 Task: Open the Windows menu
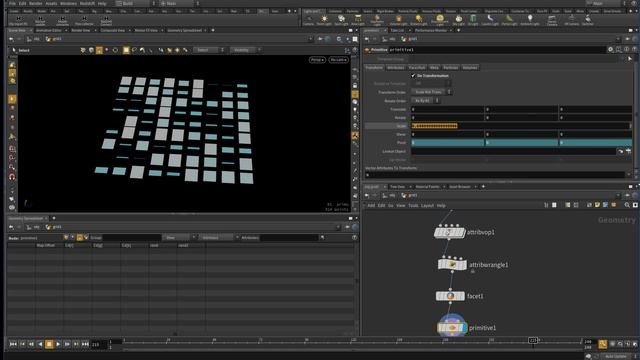coord(68,3)
